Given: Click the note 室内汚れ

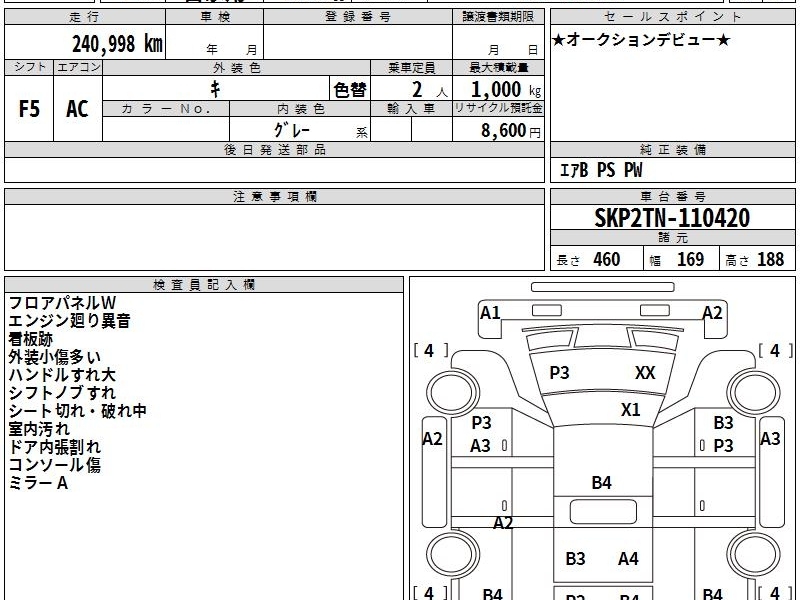Looking at the screenshot, I should tap(39, 429).
